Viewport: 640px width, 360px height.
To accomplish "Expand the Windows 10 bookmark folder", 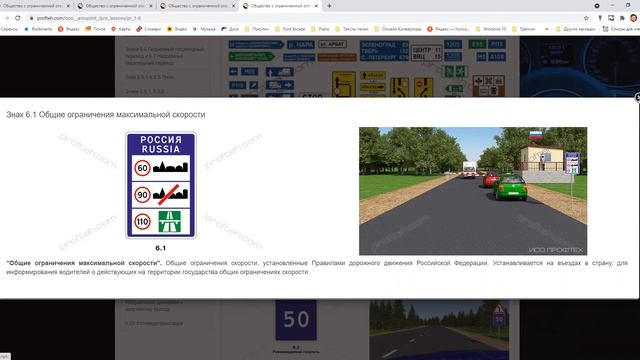I will [x=491, y=29].
